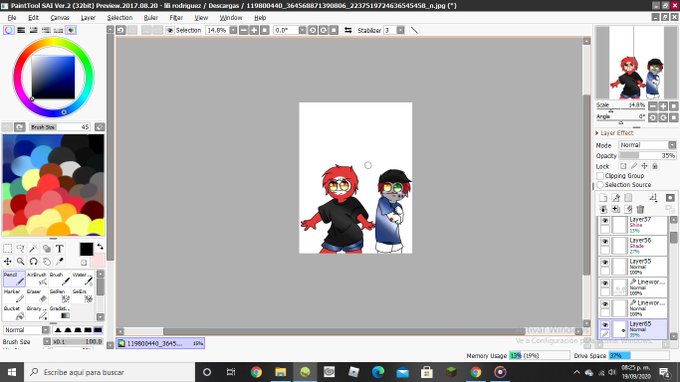This screenshot has width=680, height=382.
Task: Click the black foreground color swatch
Action: click(86, 249)
